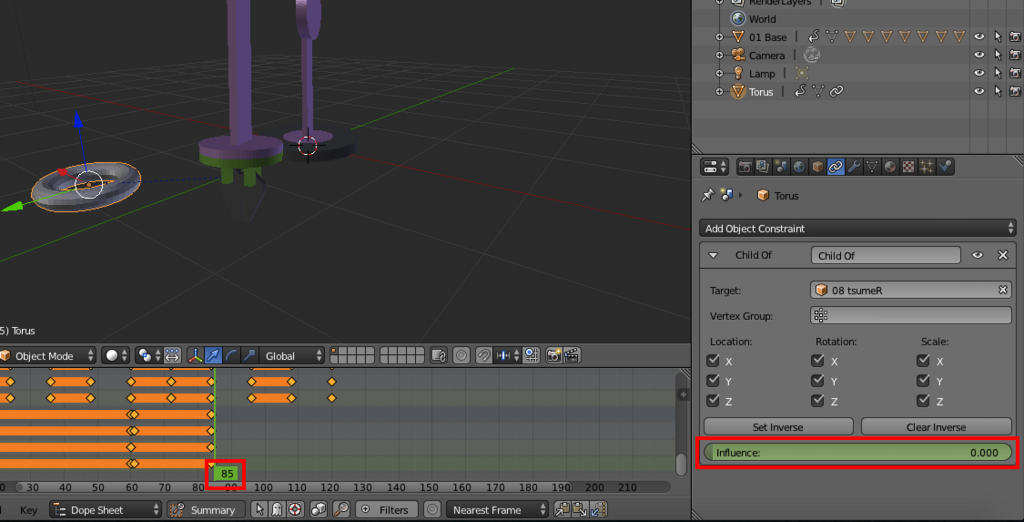Toggle only-selected cursor icon in dope sheet

(x=259, y=510)
